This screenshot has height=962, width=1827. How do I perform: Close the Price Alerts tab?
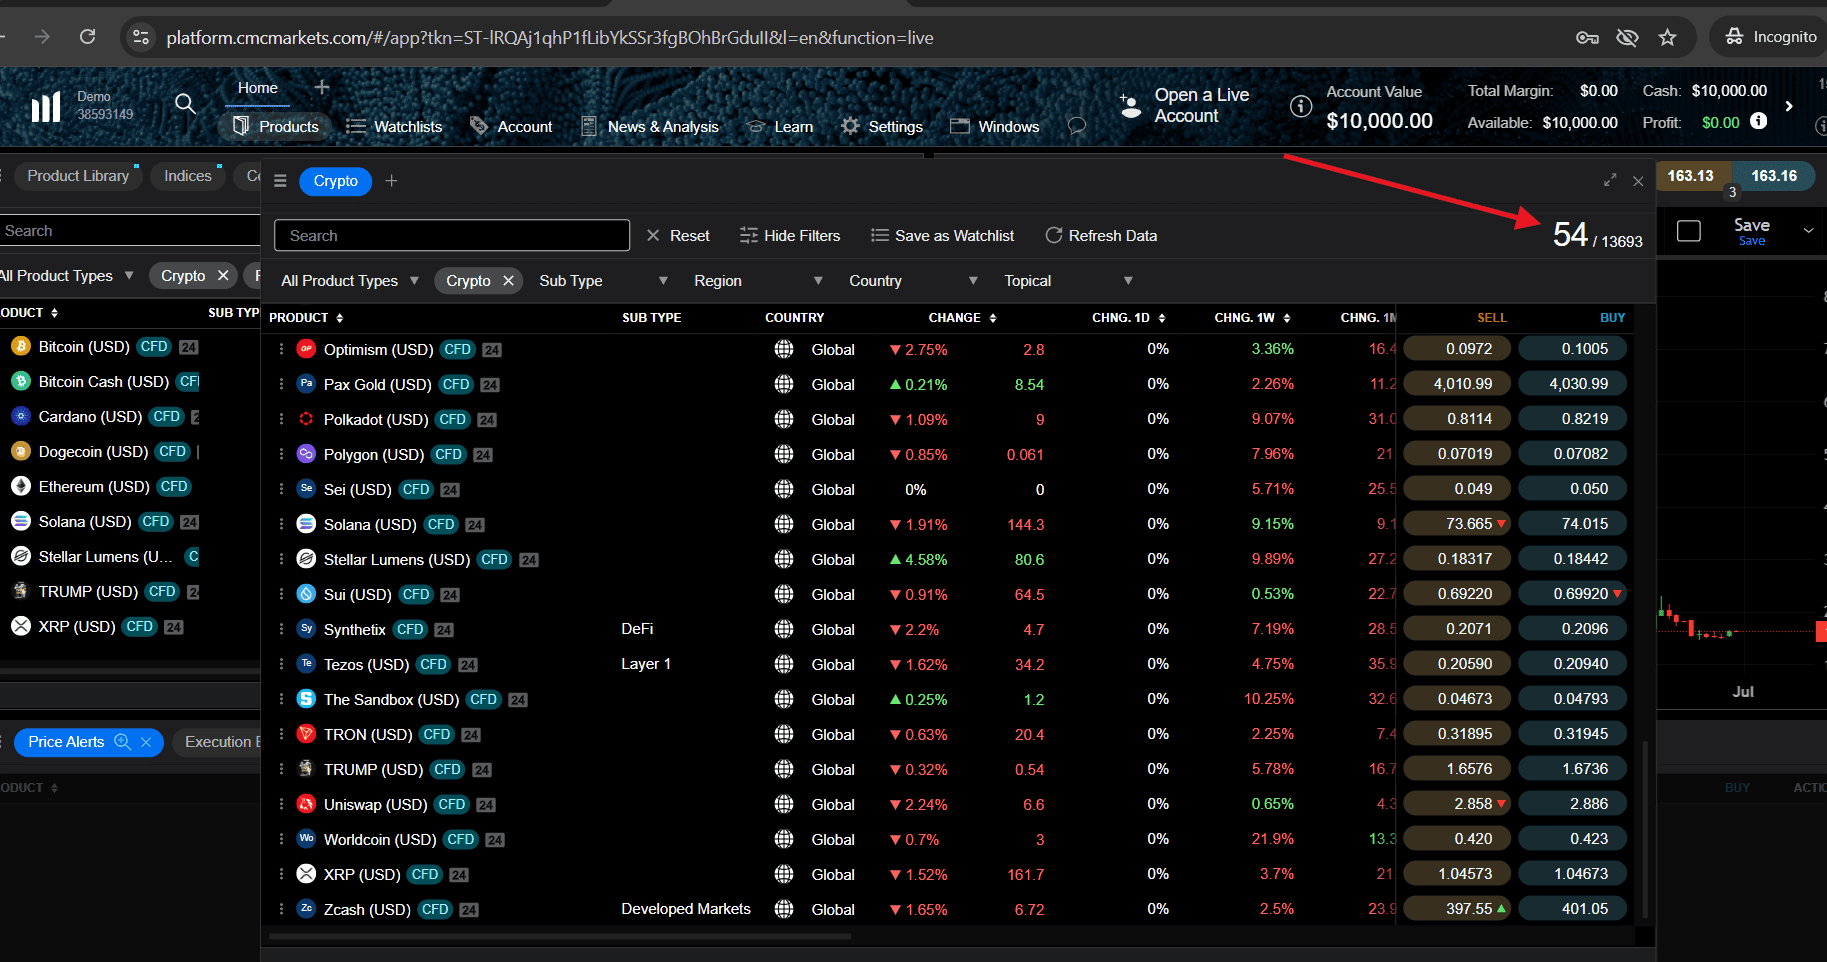(146, 742)
